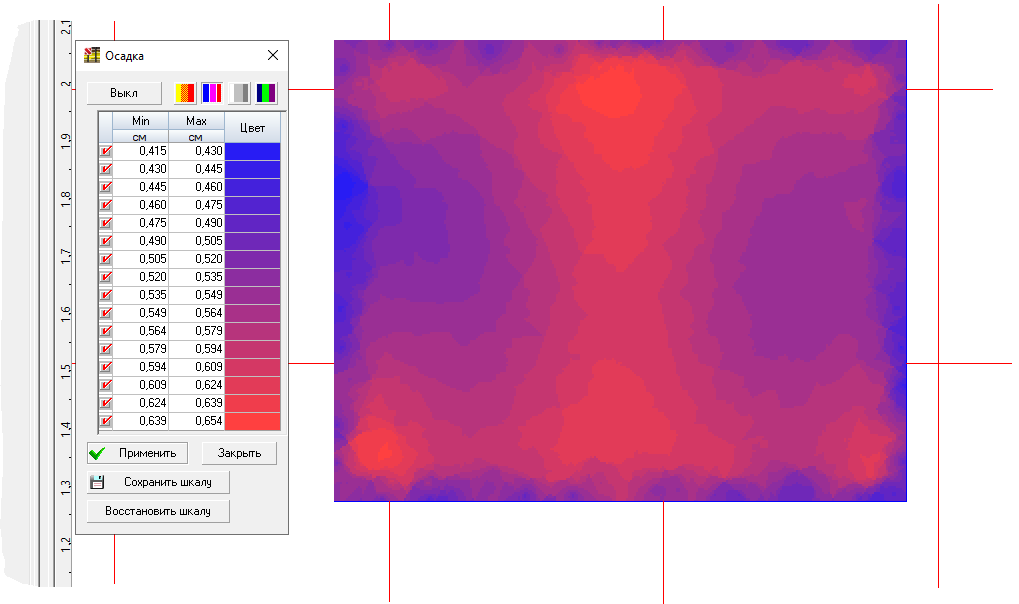Click the Max column header
The width and height of the screenshot is (1019, 604).
click(196, 121)
